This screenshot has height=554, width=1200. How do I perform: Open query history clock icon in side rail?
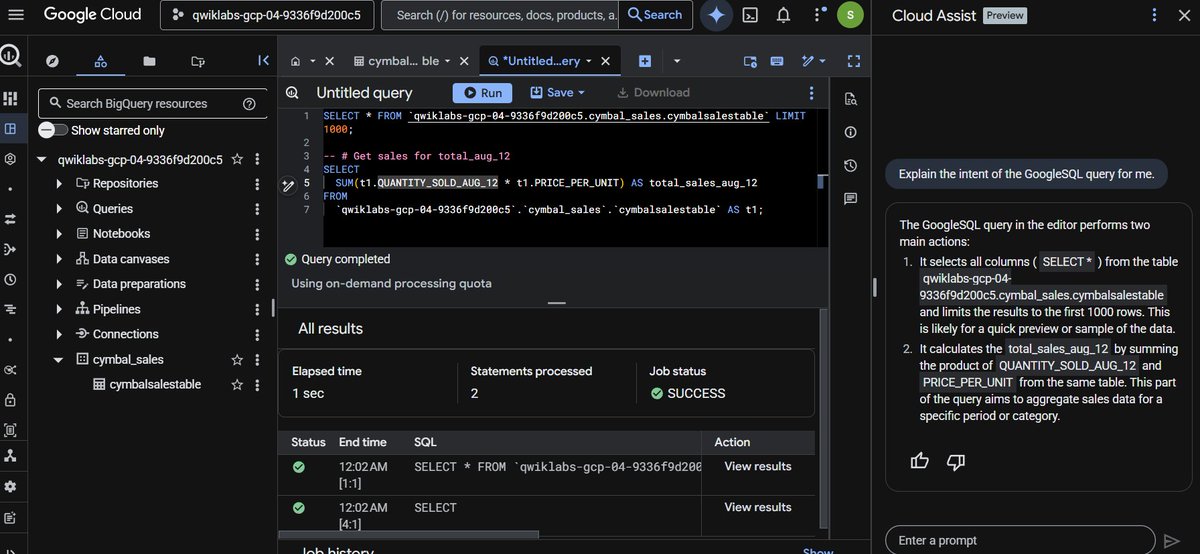point(851,165)
